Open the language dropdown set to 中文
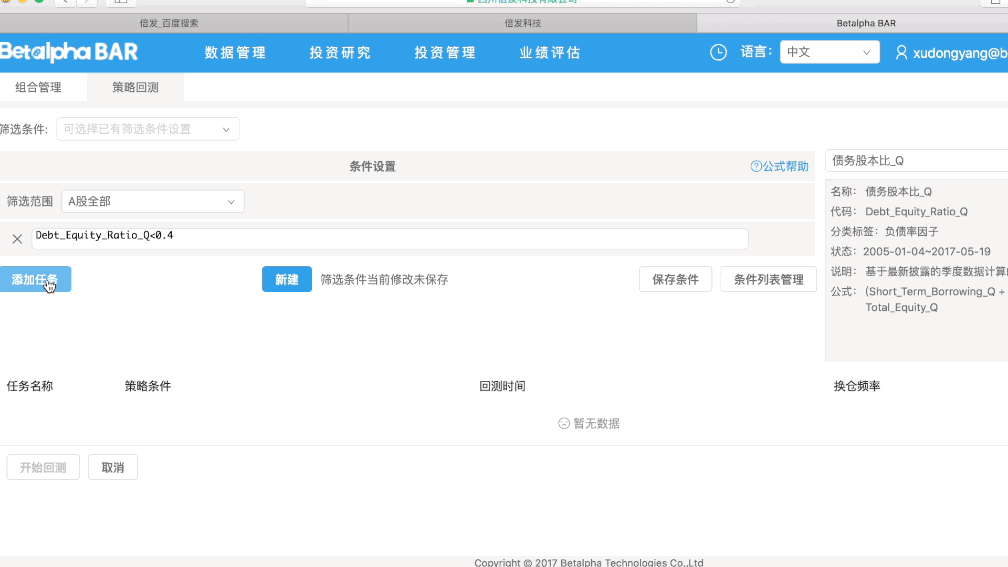Screen dimensions: 1008x567 [x=829, y=52]
